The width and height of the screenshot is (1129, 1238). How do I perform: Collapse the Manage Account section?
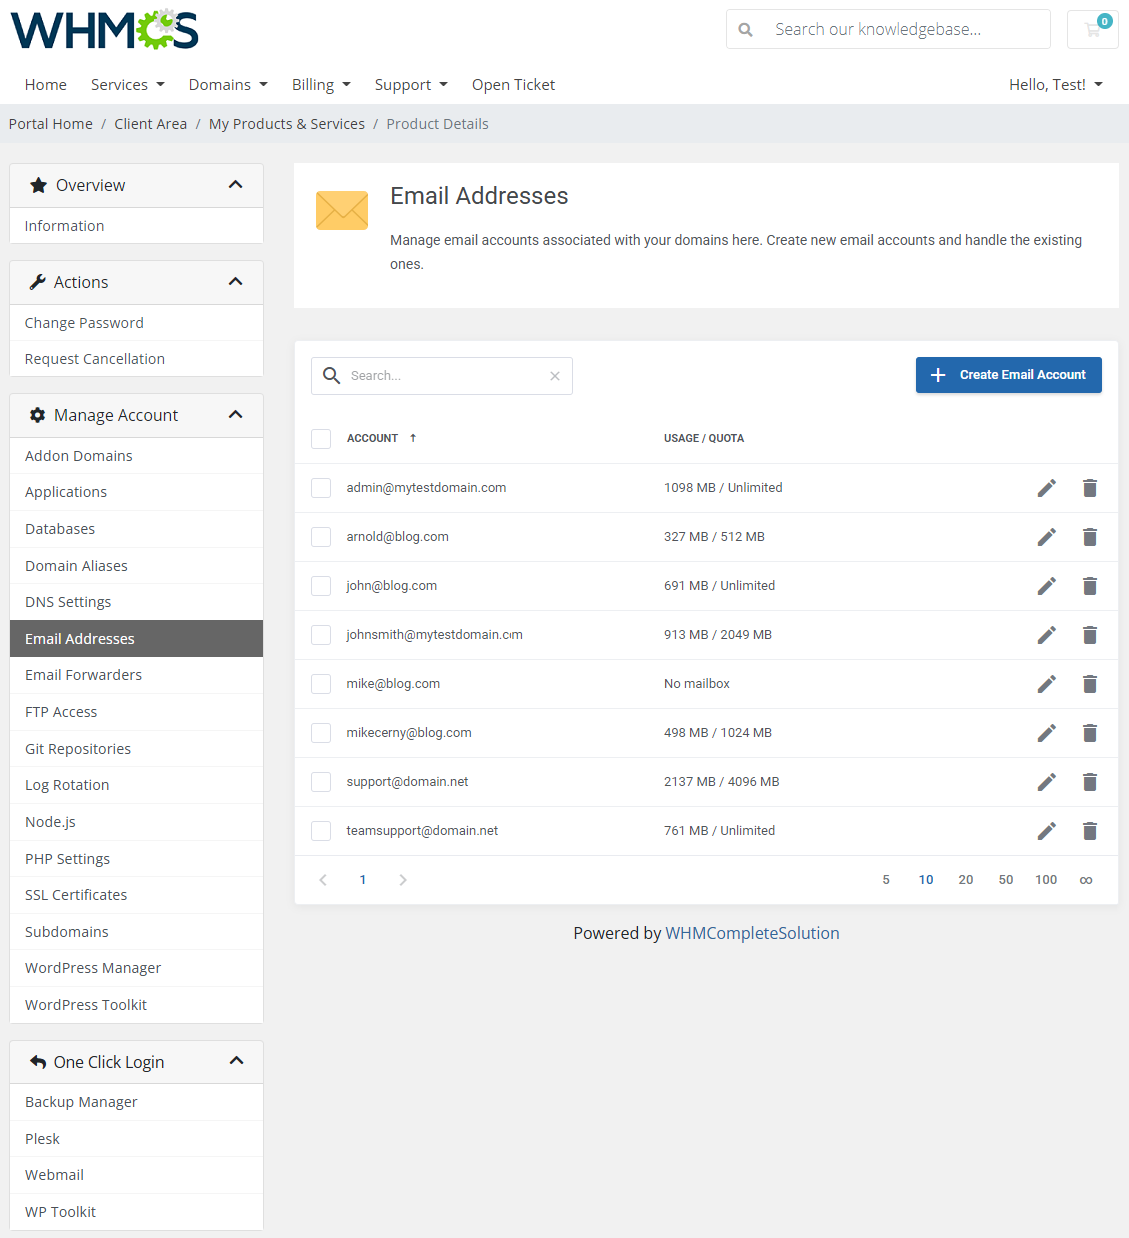[x=236, y=414]
